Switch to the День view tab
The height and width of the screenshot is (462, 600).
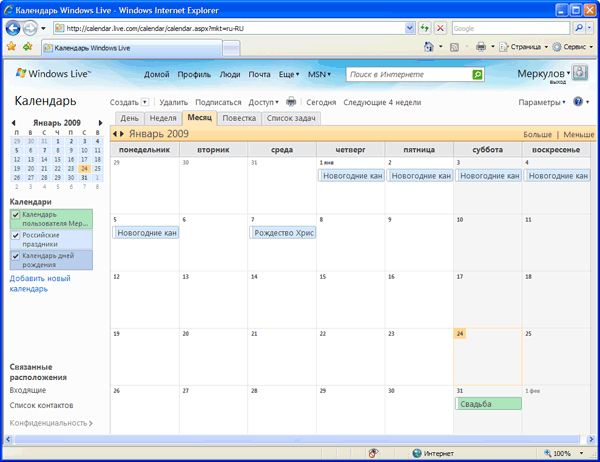coord(129,118)
